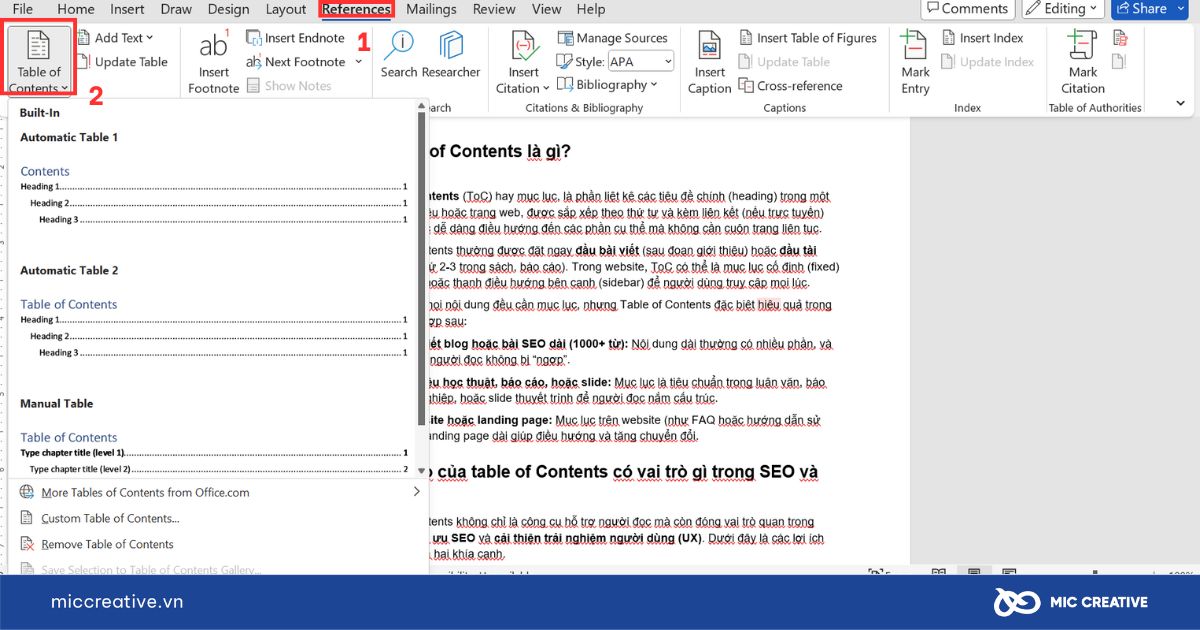This screenshot has height=630, width=1200.
Task: Collapse the ribbon with the chevron
Action: (x=1181, y=103)
